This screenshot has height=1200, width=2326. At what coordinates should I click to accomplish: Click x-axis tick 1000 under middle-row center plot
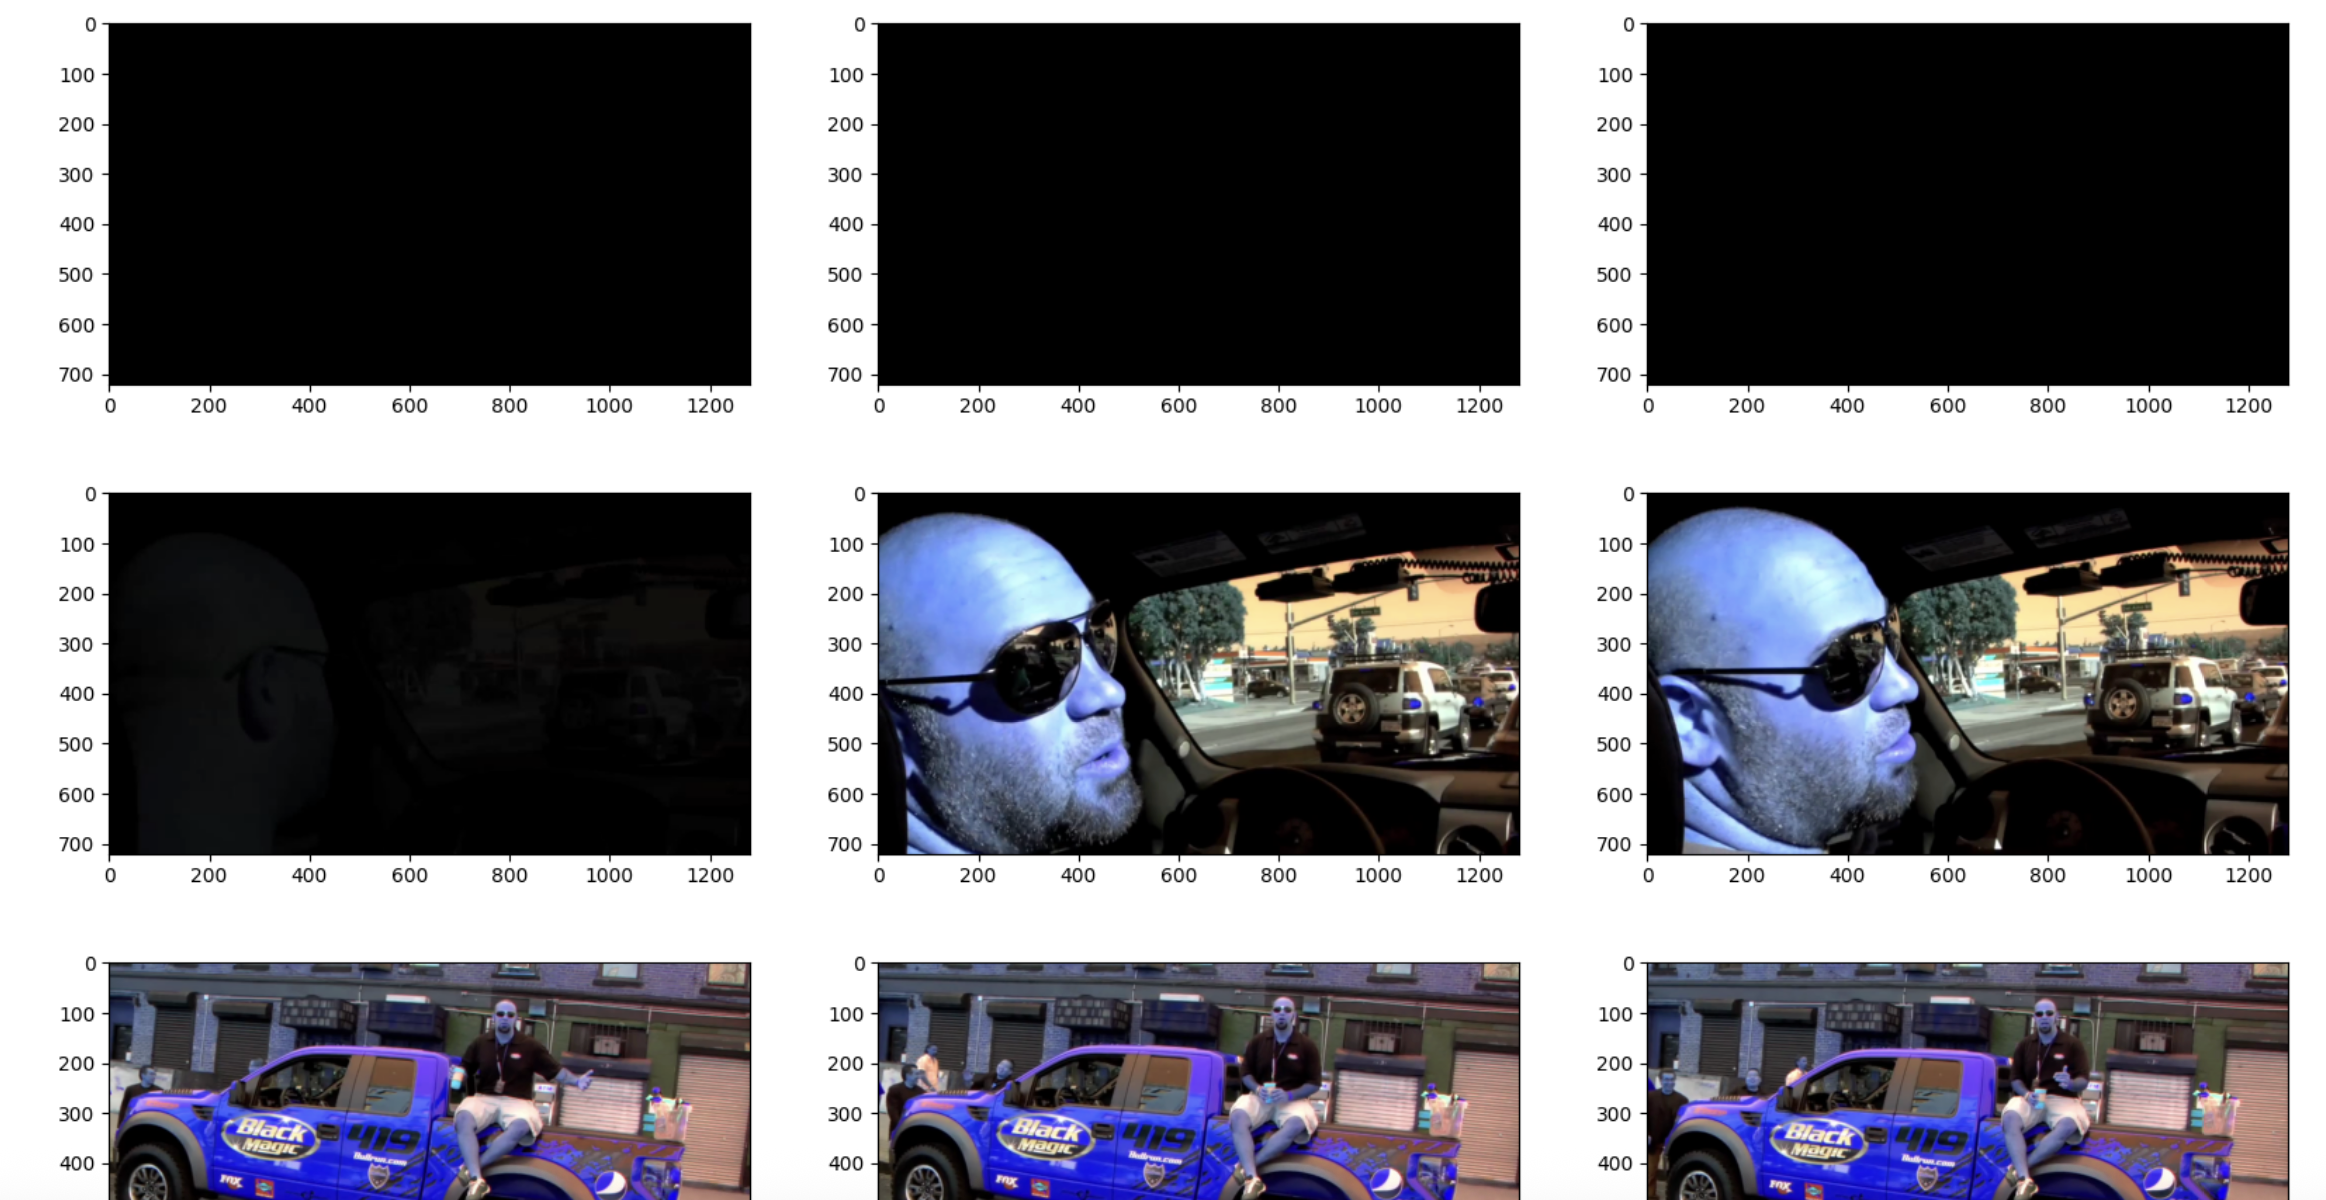point(1378,875)
